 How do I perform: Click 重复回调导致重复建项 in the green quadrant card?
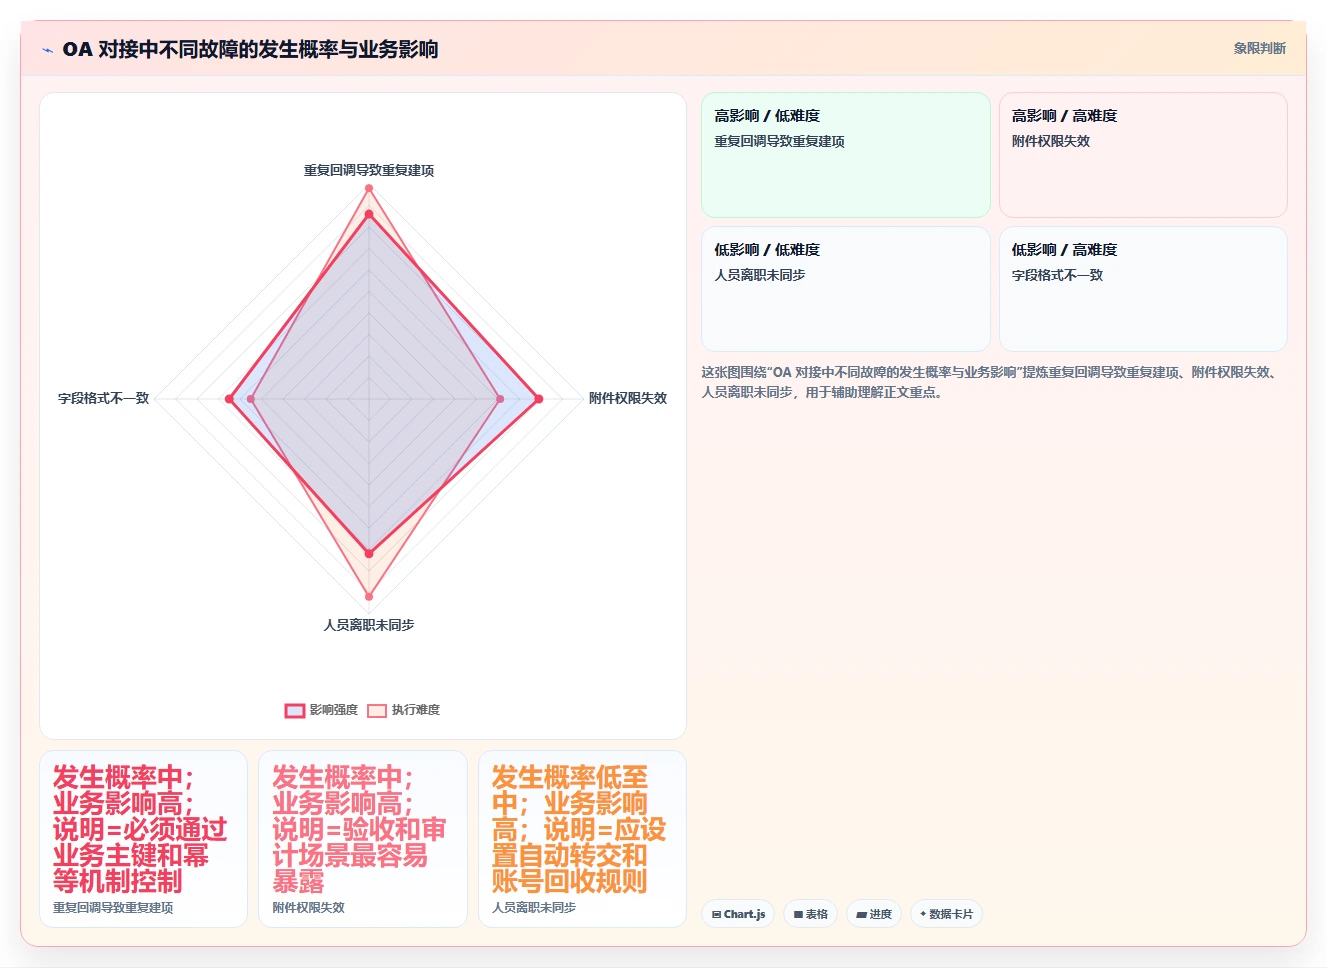tap(779, 142)
